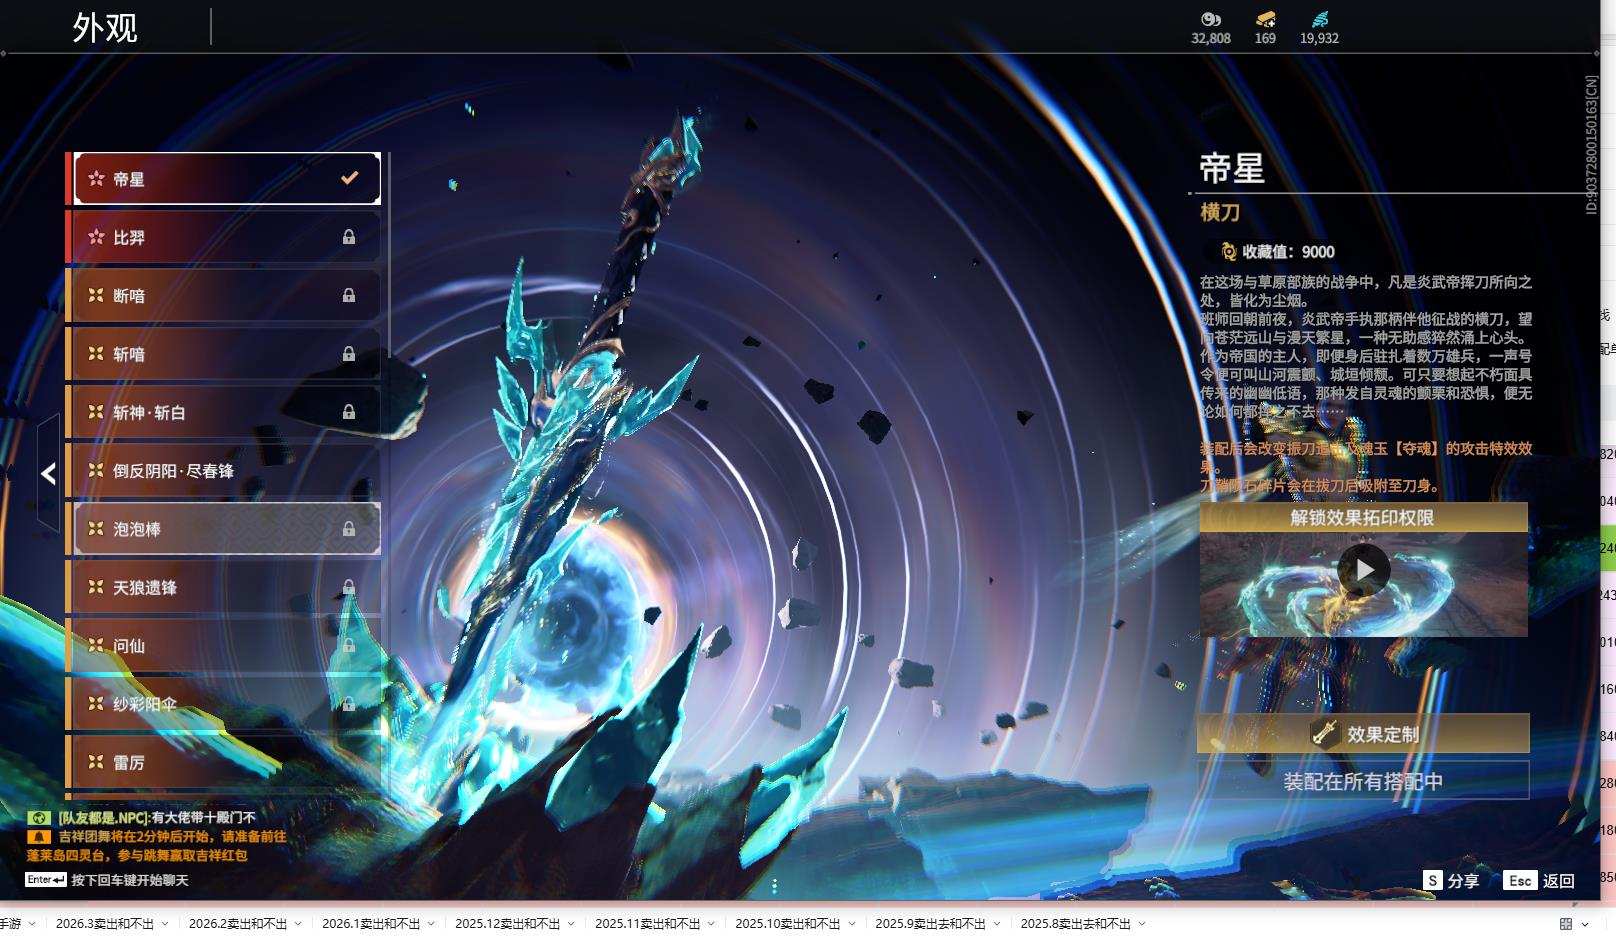Screen dimensions: 1616x939
Task: Click the star rarity icon beside 帝星
Action: pos(96,178)
